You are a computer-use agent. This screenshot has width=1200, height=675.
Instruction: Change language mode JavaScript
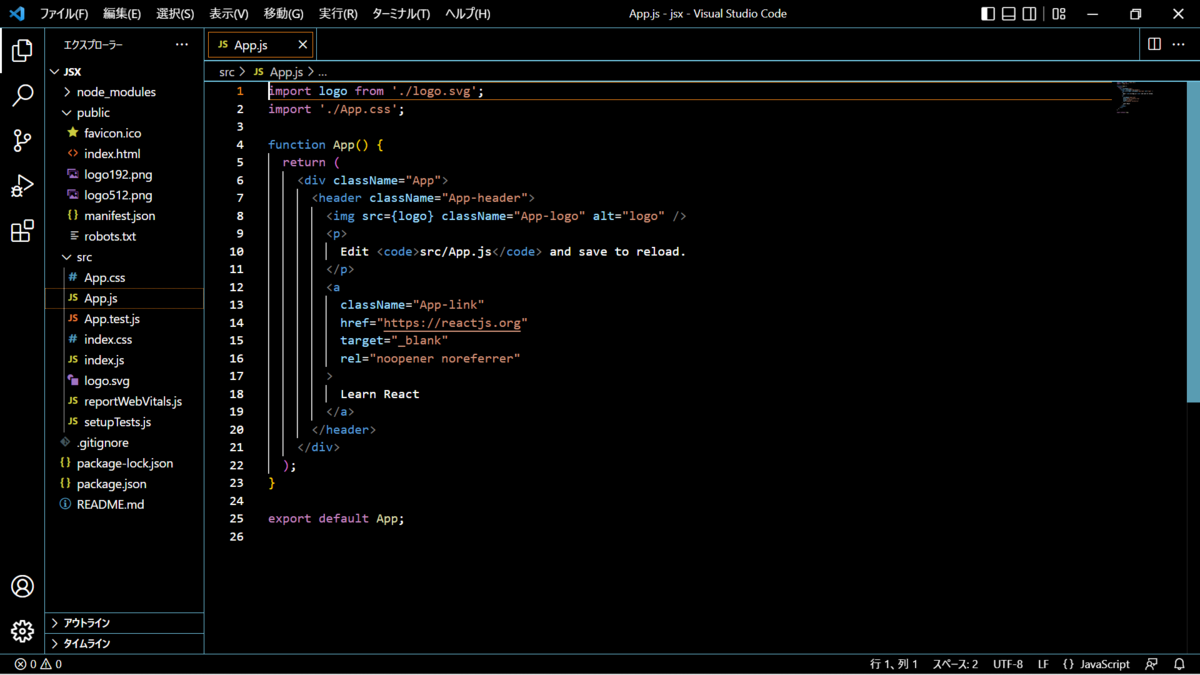[x=1104, y=664]
